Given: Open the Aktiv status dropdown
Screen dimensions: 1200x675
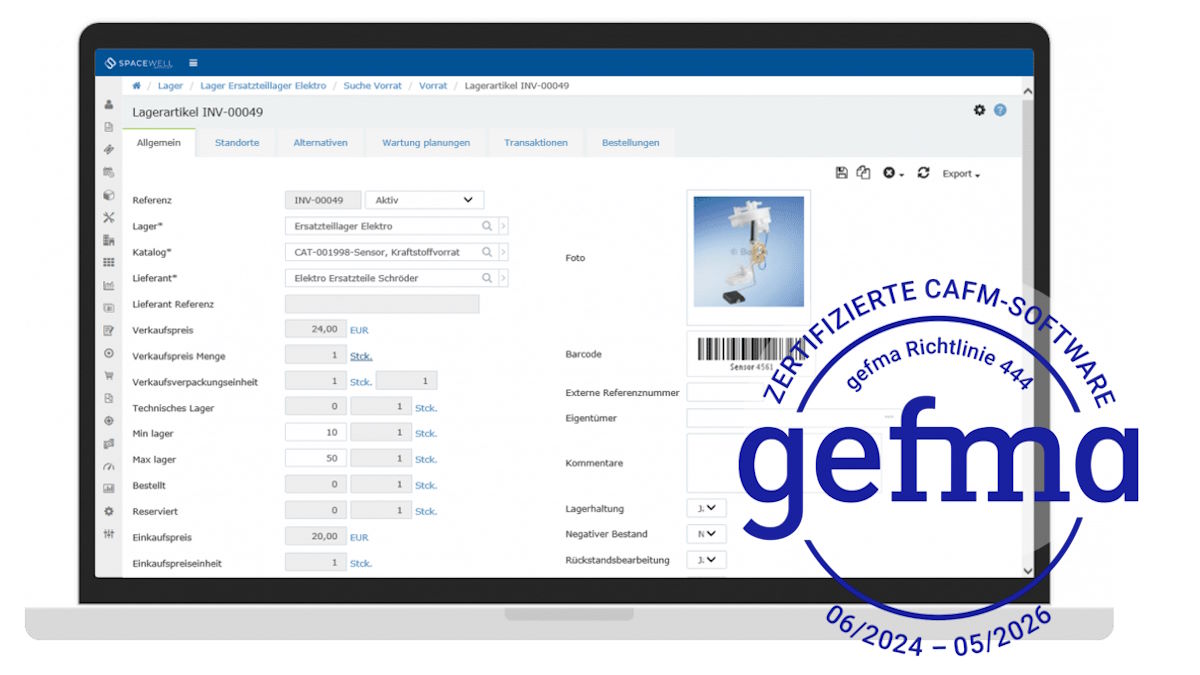Looking at the screenshot, I should [424, 200].
